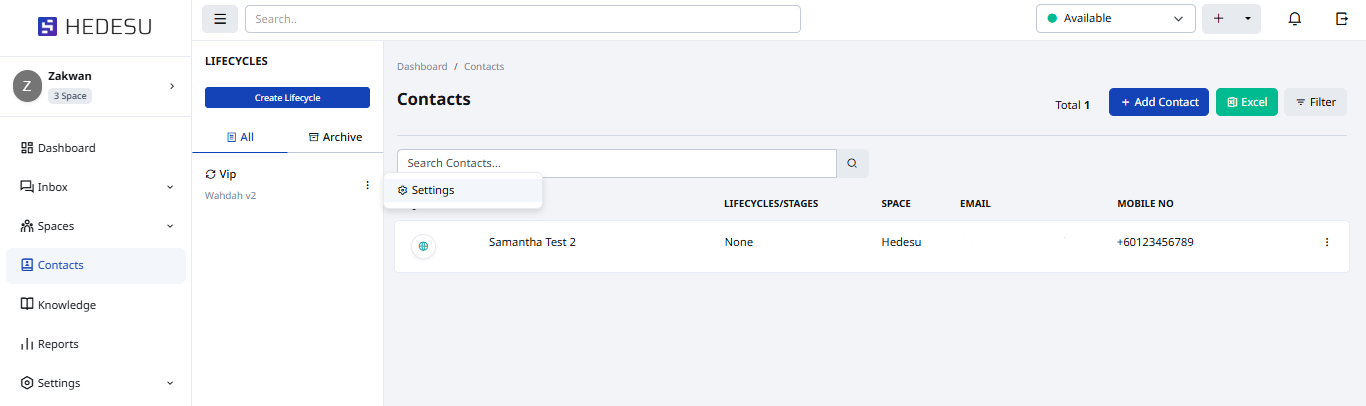The image size is (1366, 406).
Task: Click the logout icon in top bar
Action: (1342, 19)
